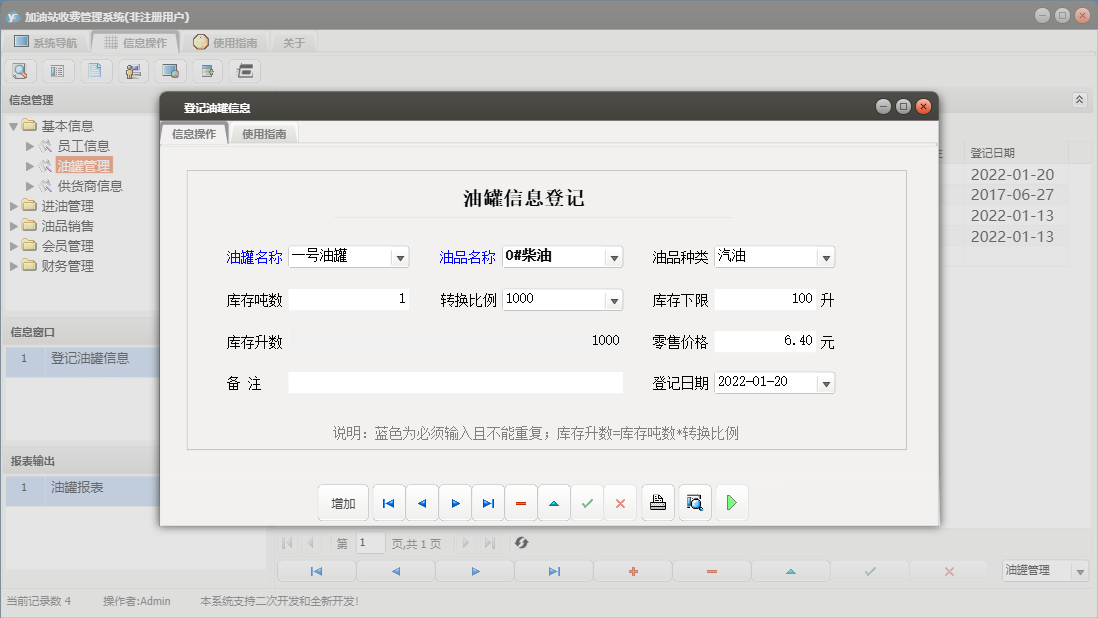The height and width of the screenshot is (618, 1098).
Task: Jump to last record using dialog navigation icon
Action: (x=488, y=502)
